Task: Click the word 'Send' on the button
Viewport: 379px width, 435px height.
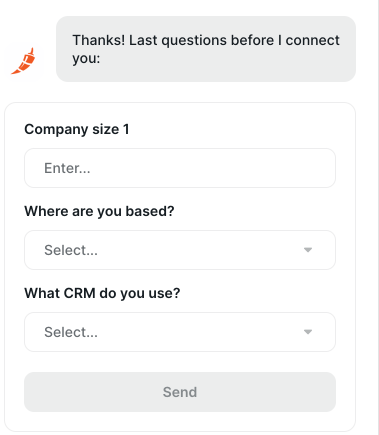Action: pyautogui.click(x=180, y=392)
